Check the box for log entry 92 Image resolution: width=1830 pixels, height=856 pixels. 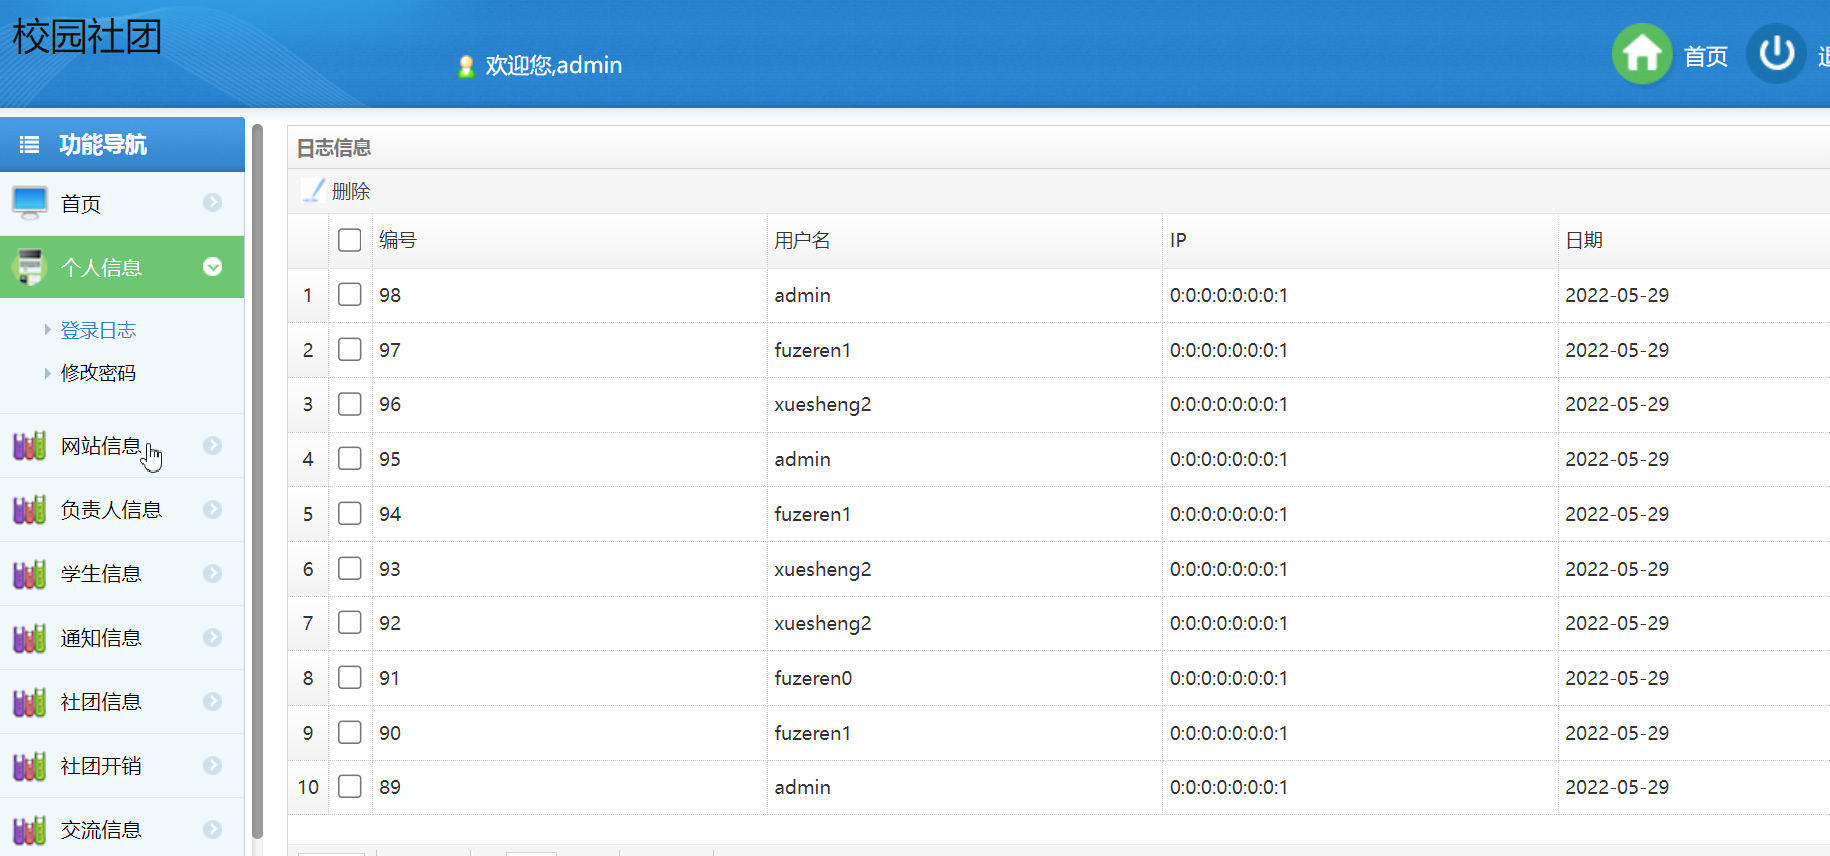pyautogui.click(x=349, y=622)
